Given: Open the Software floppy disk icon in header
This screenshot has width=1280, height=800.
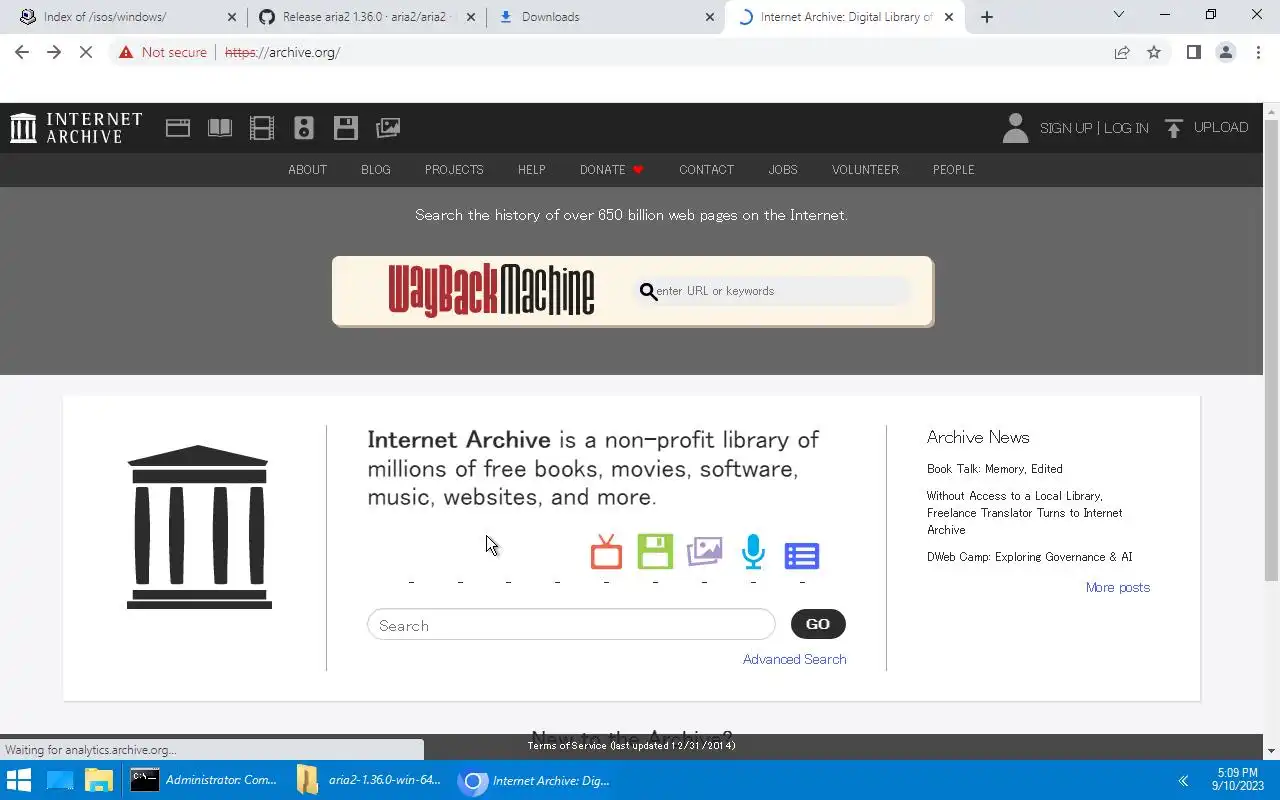Looking at the screenshot, I should click(346, 128).
